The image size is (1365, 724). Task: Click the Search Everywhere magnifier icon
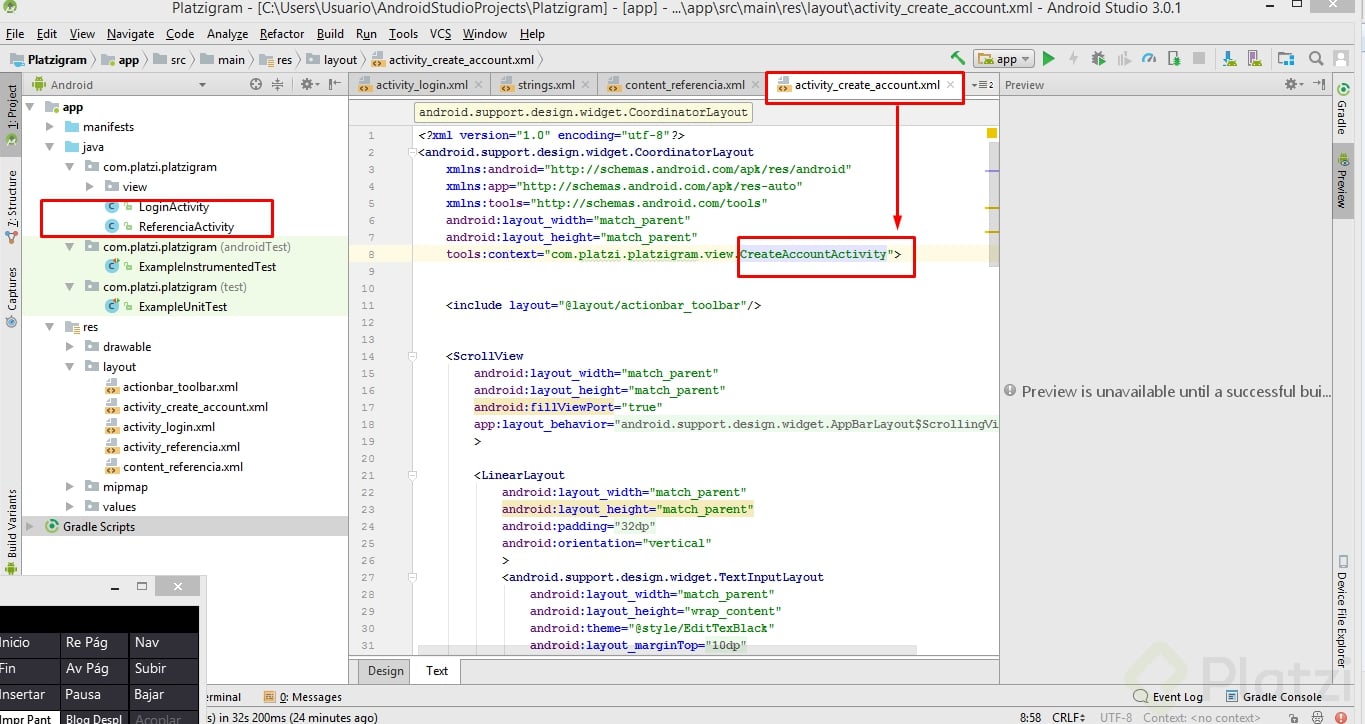pos(1316,59)
